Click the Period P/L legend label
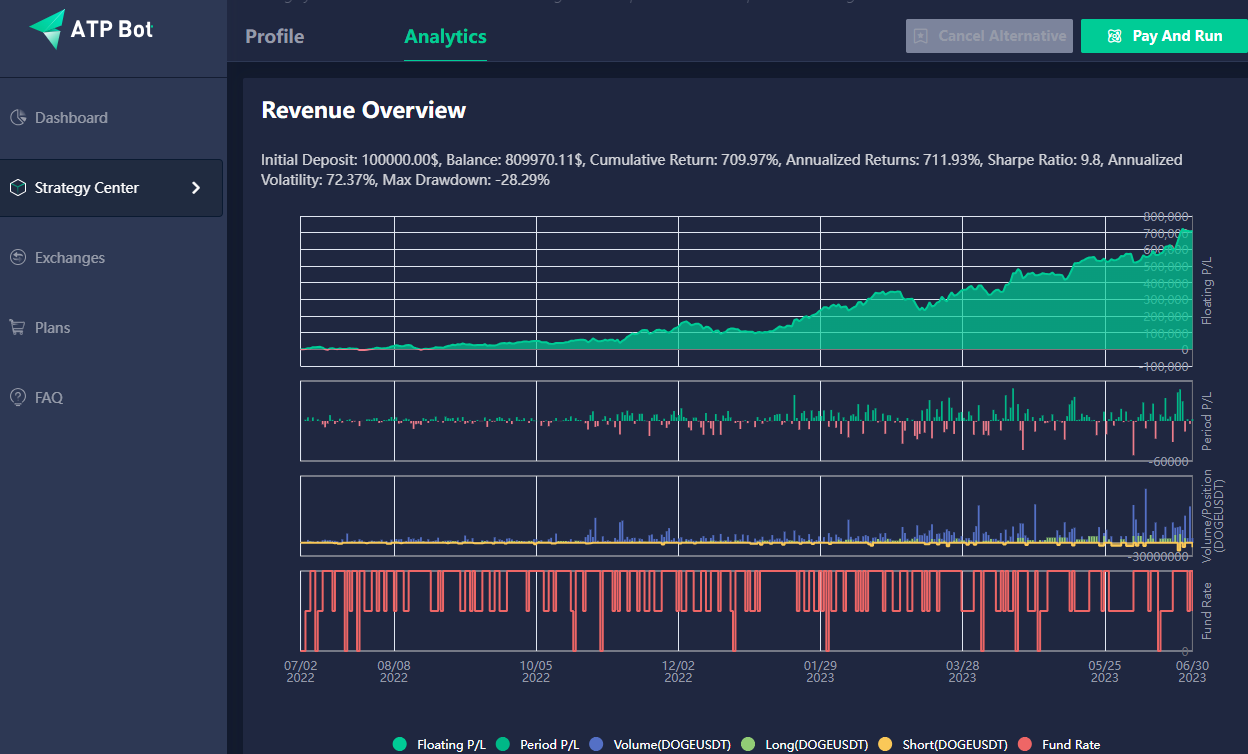 point(549,745)
